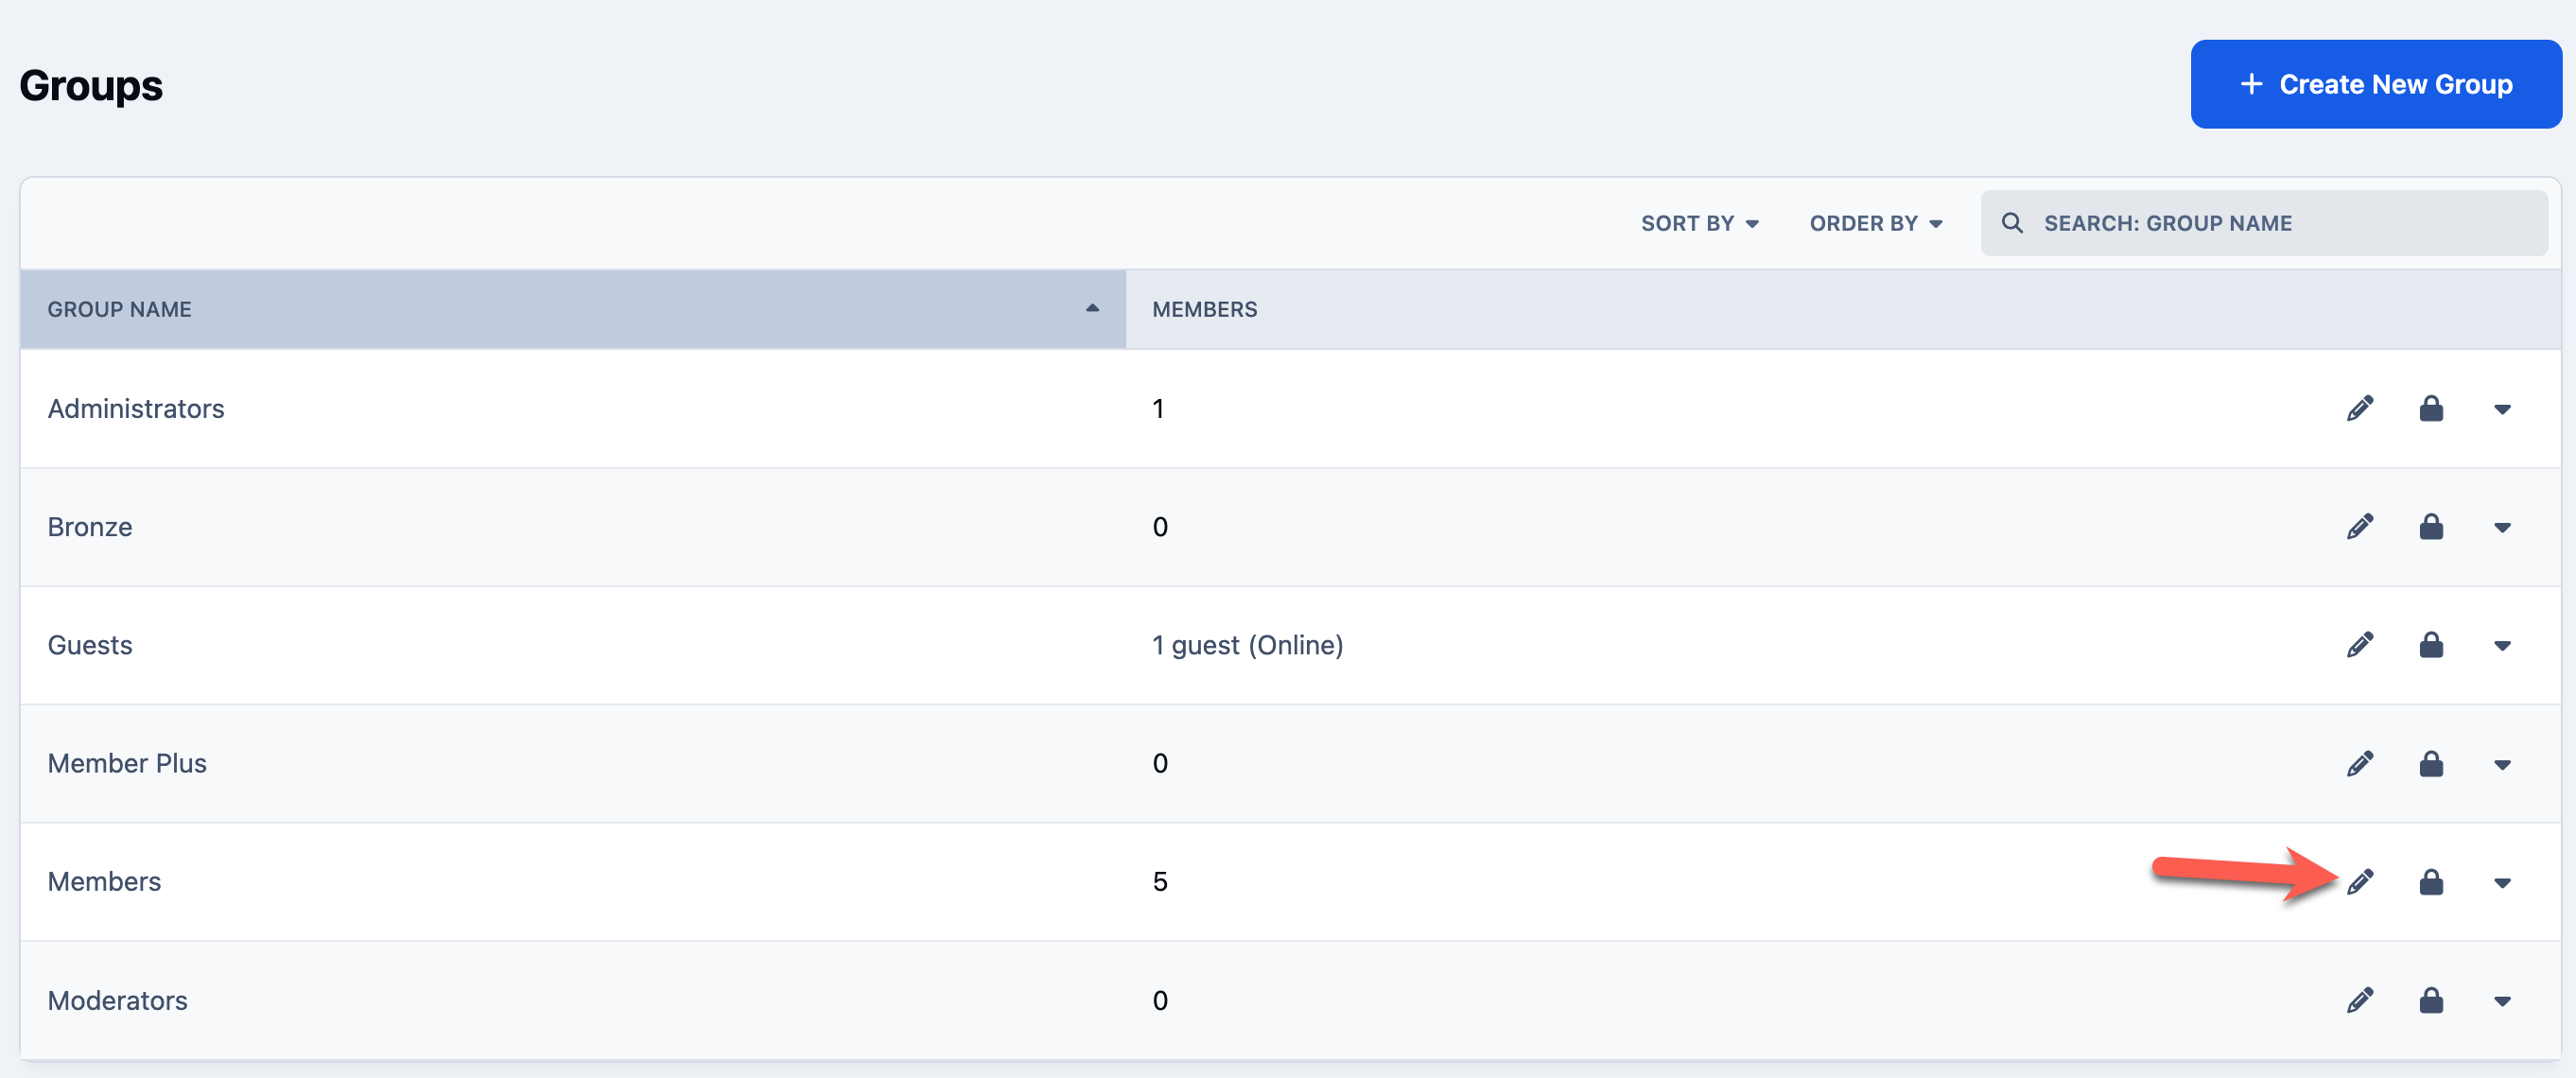The height and width of the screenshot is (1078, 2576).
Task: Click the Groups page heading
Action: click(91, 86)
